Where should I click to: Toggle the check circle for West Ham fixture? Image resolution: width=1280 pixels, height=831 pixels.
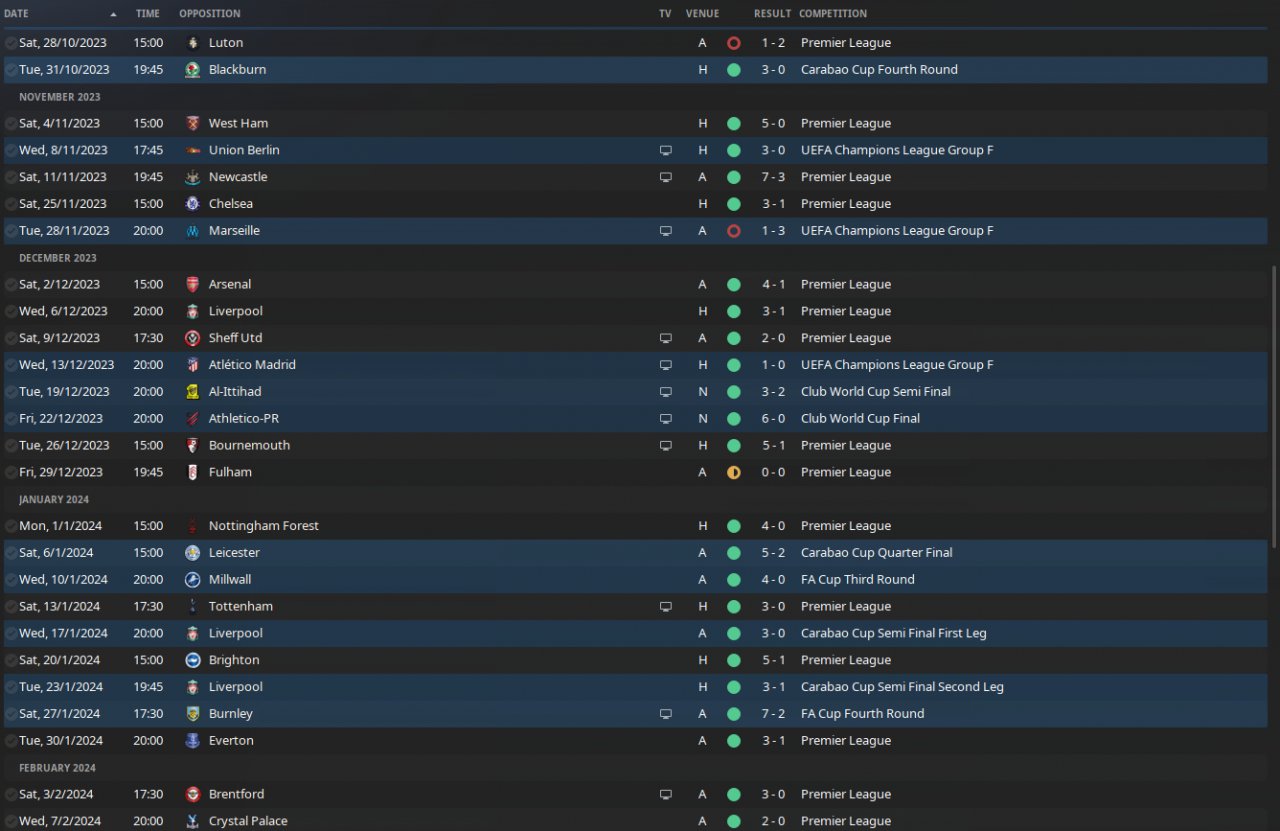(10, 124)
